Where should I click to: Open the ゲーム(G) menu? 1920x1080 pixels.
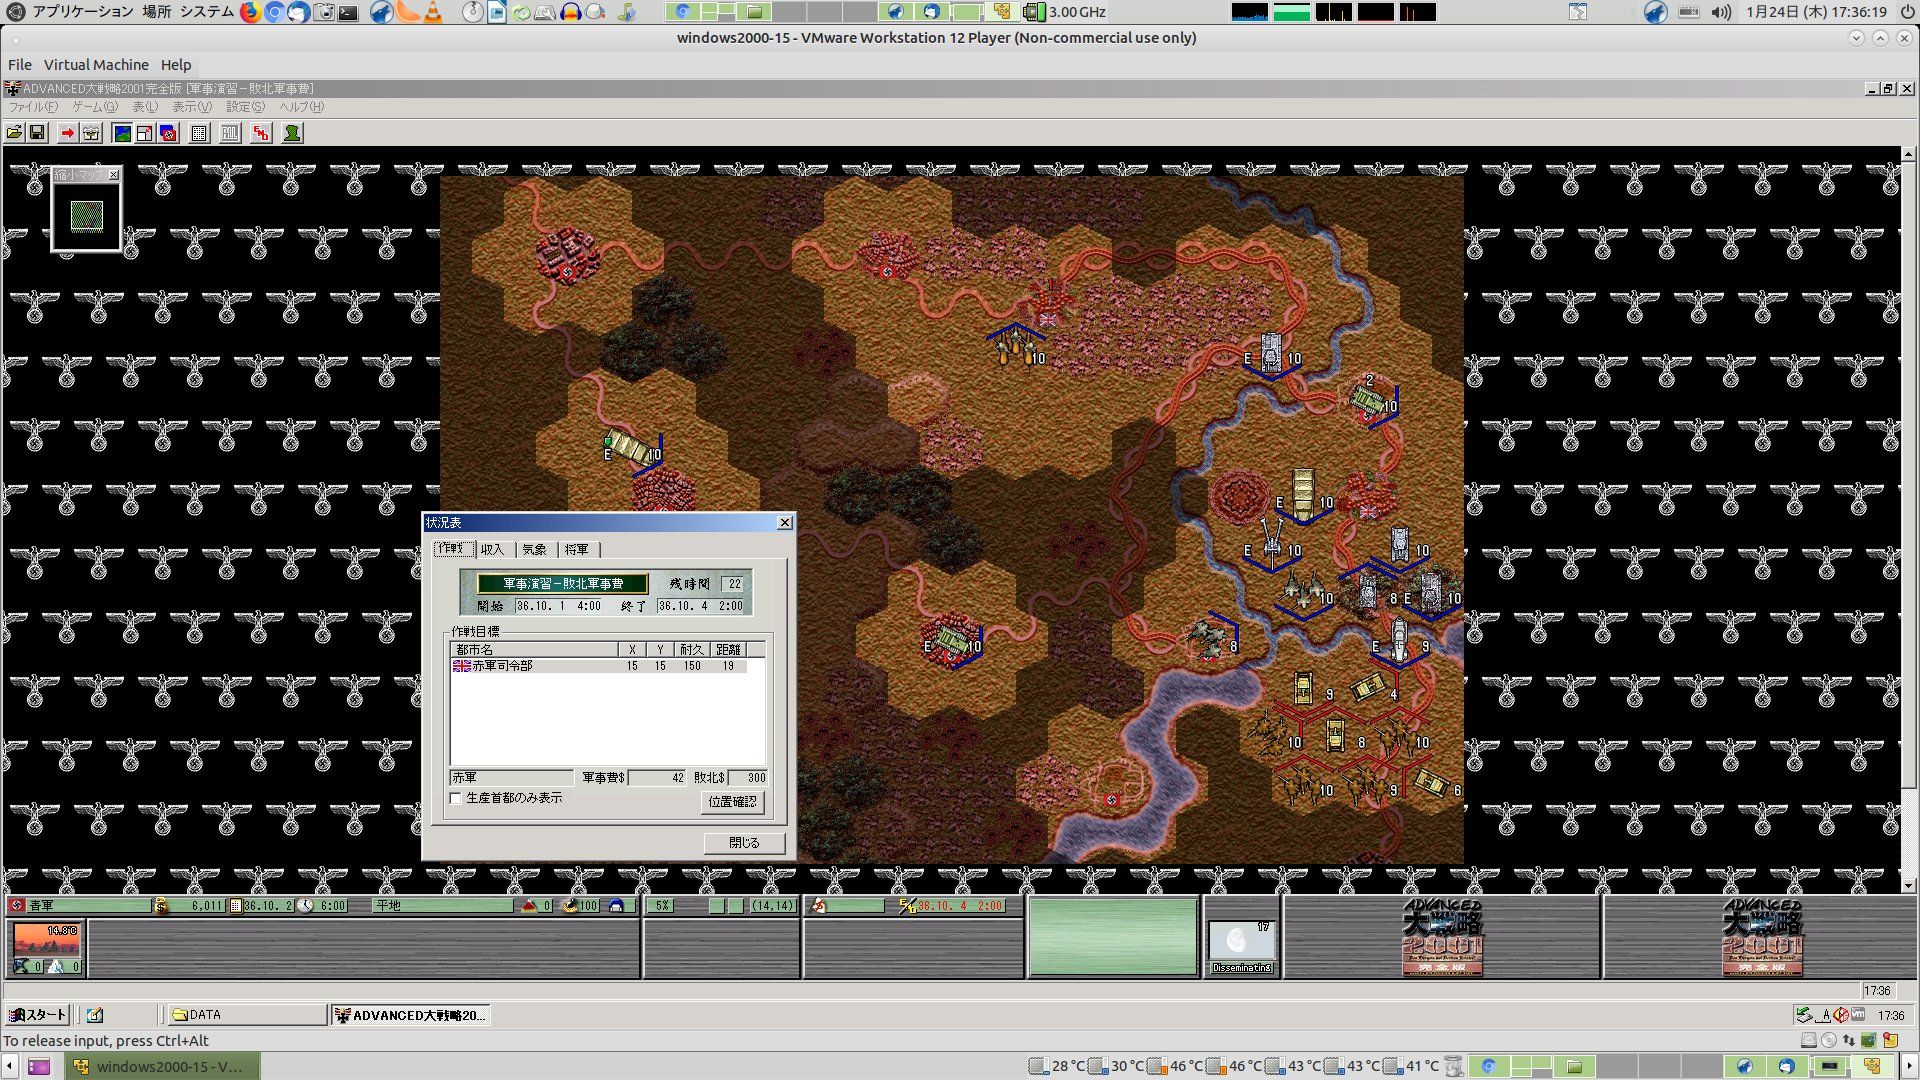(x=94, y=107)
